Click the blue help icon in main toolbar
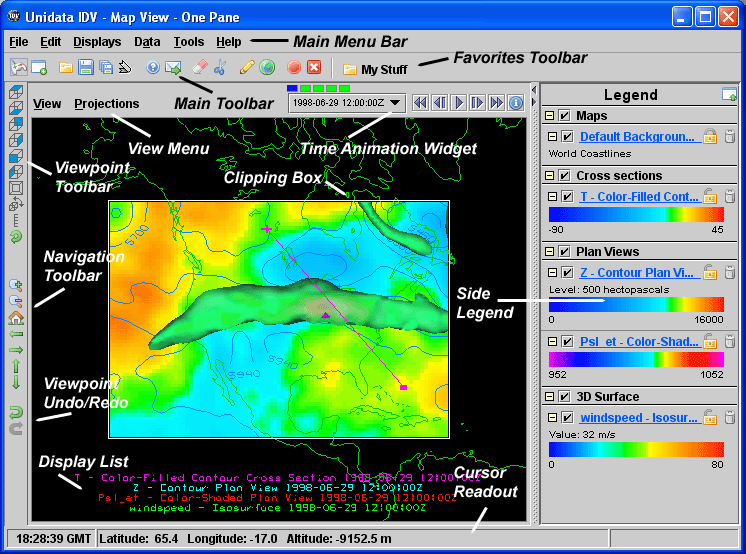This screenshot has height=554, width=746. [x=153, y=68]
